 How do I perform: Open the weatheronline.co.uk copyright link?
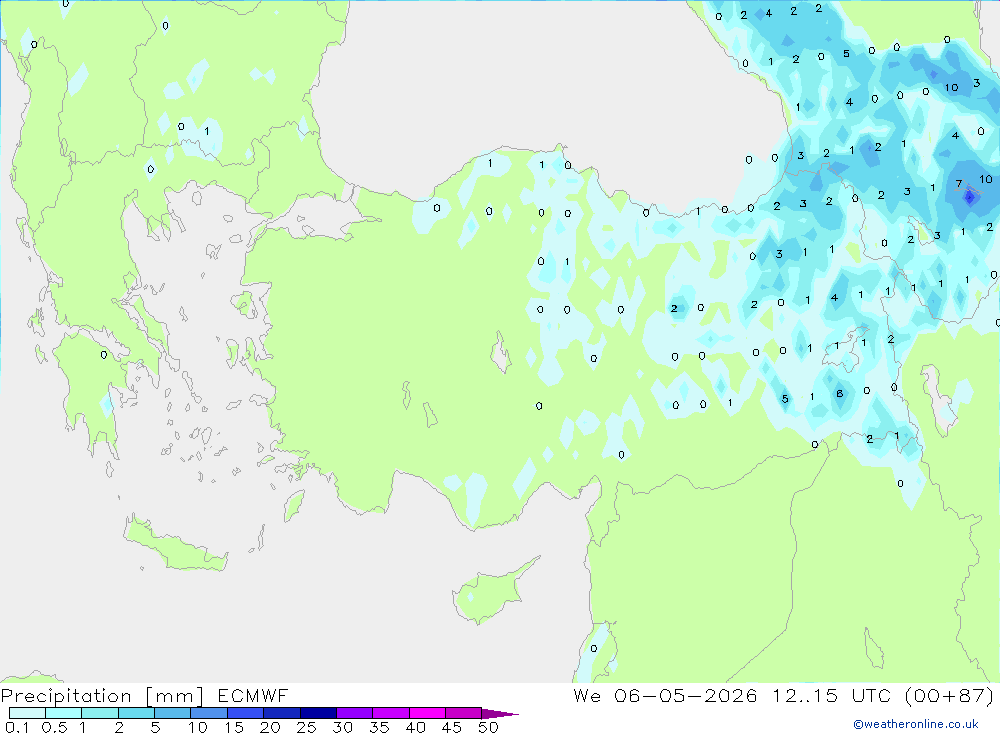click(x=916, y=724)
